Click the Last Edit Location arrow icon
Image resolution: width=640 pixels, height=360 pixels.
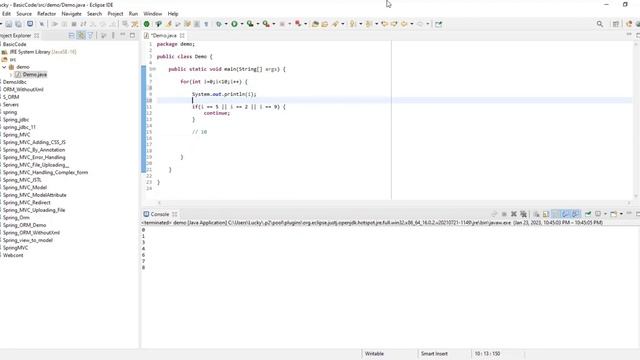[x=384, y=24]
